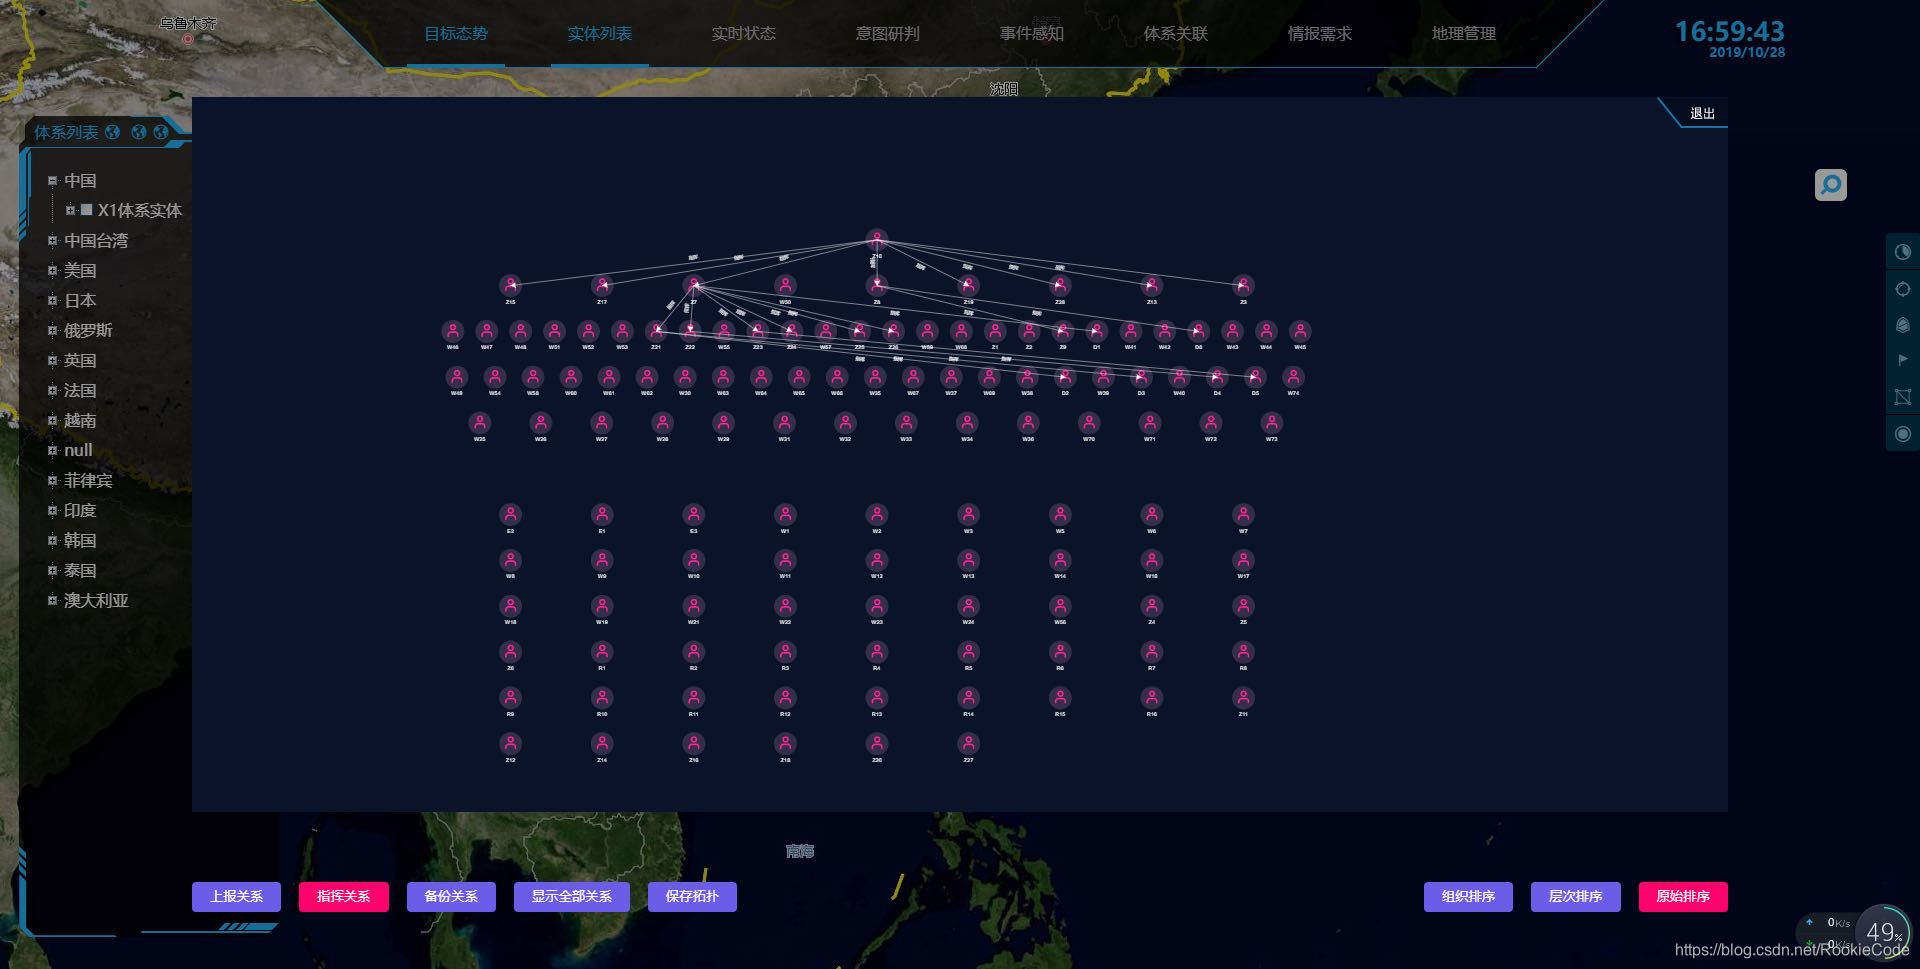
Task: Select node Z21 in topology graph
Action: click(x=656, y=331)
